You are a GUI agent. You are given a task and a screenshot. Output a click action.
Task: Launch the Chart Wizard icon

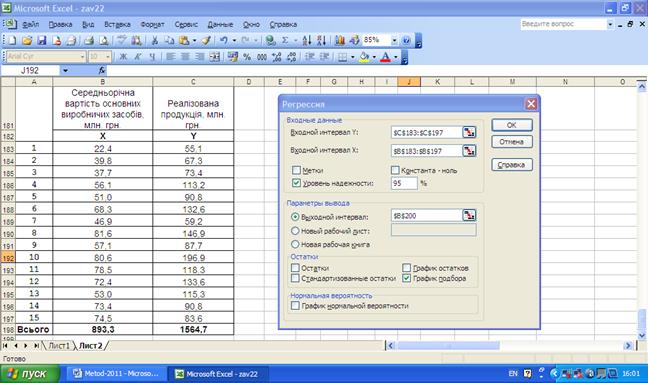click(340, 40)
